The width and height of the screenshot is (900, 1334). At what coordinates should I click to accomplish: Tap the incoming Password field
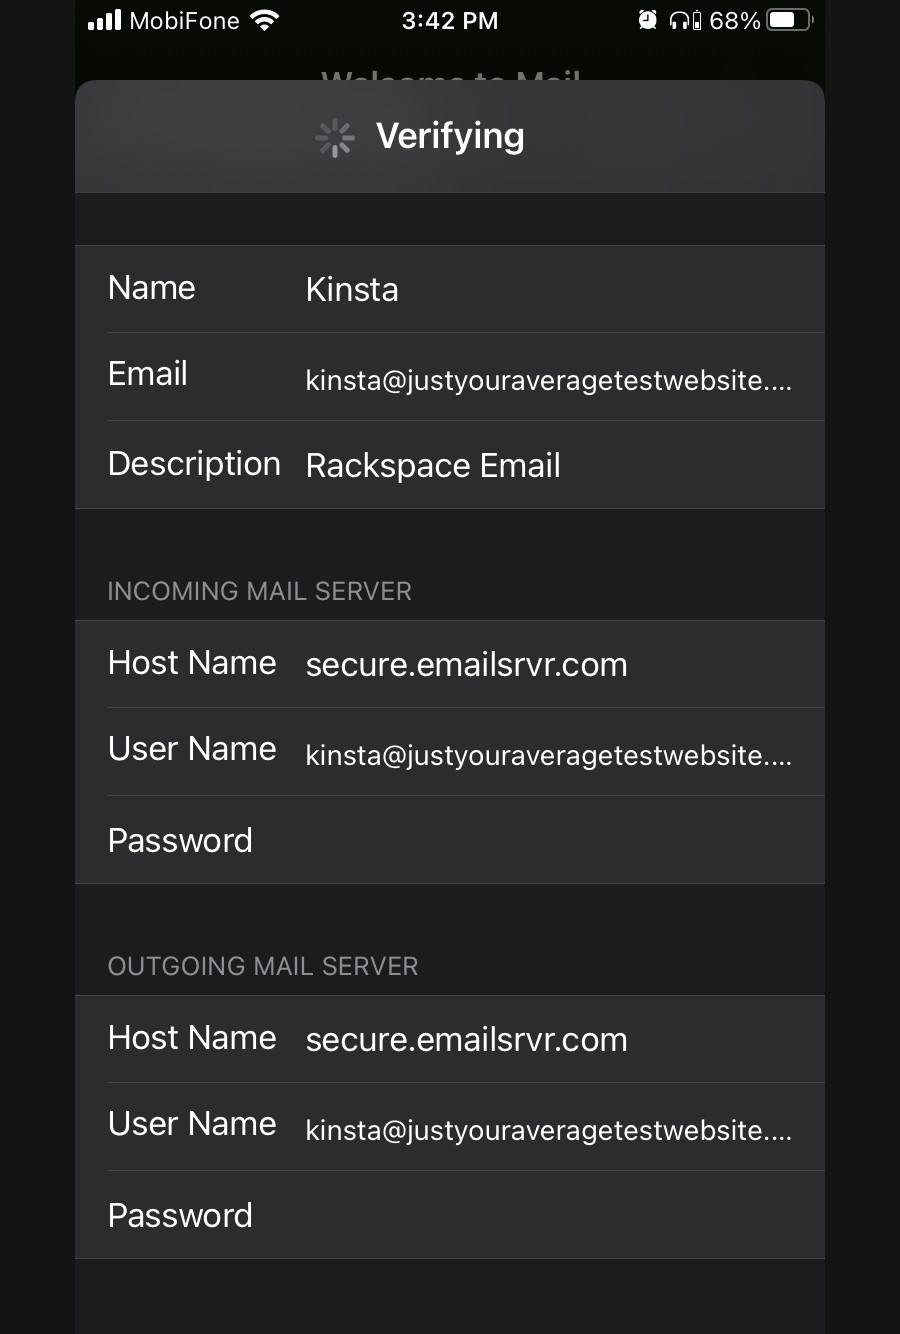450,840
